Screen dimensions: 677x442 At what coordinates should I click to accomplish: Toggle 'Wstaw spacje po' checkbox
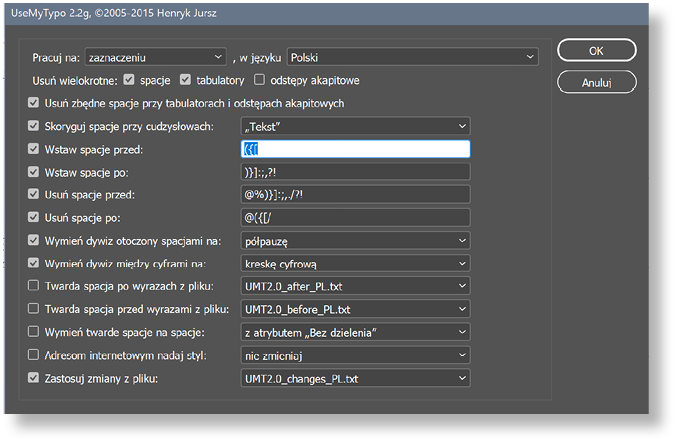(33, 172)
